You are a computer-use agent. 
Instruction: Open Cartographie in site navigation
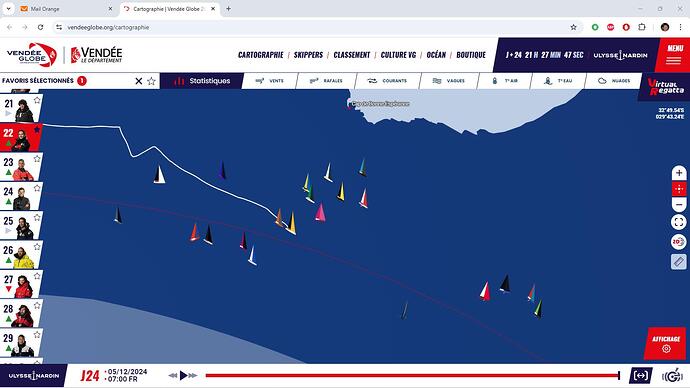tap(261, 55)
